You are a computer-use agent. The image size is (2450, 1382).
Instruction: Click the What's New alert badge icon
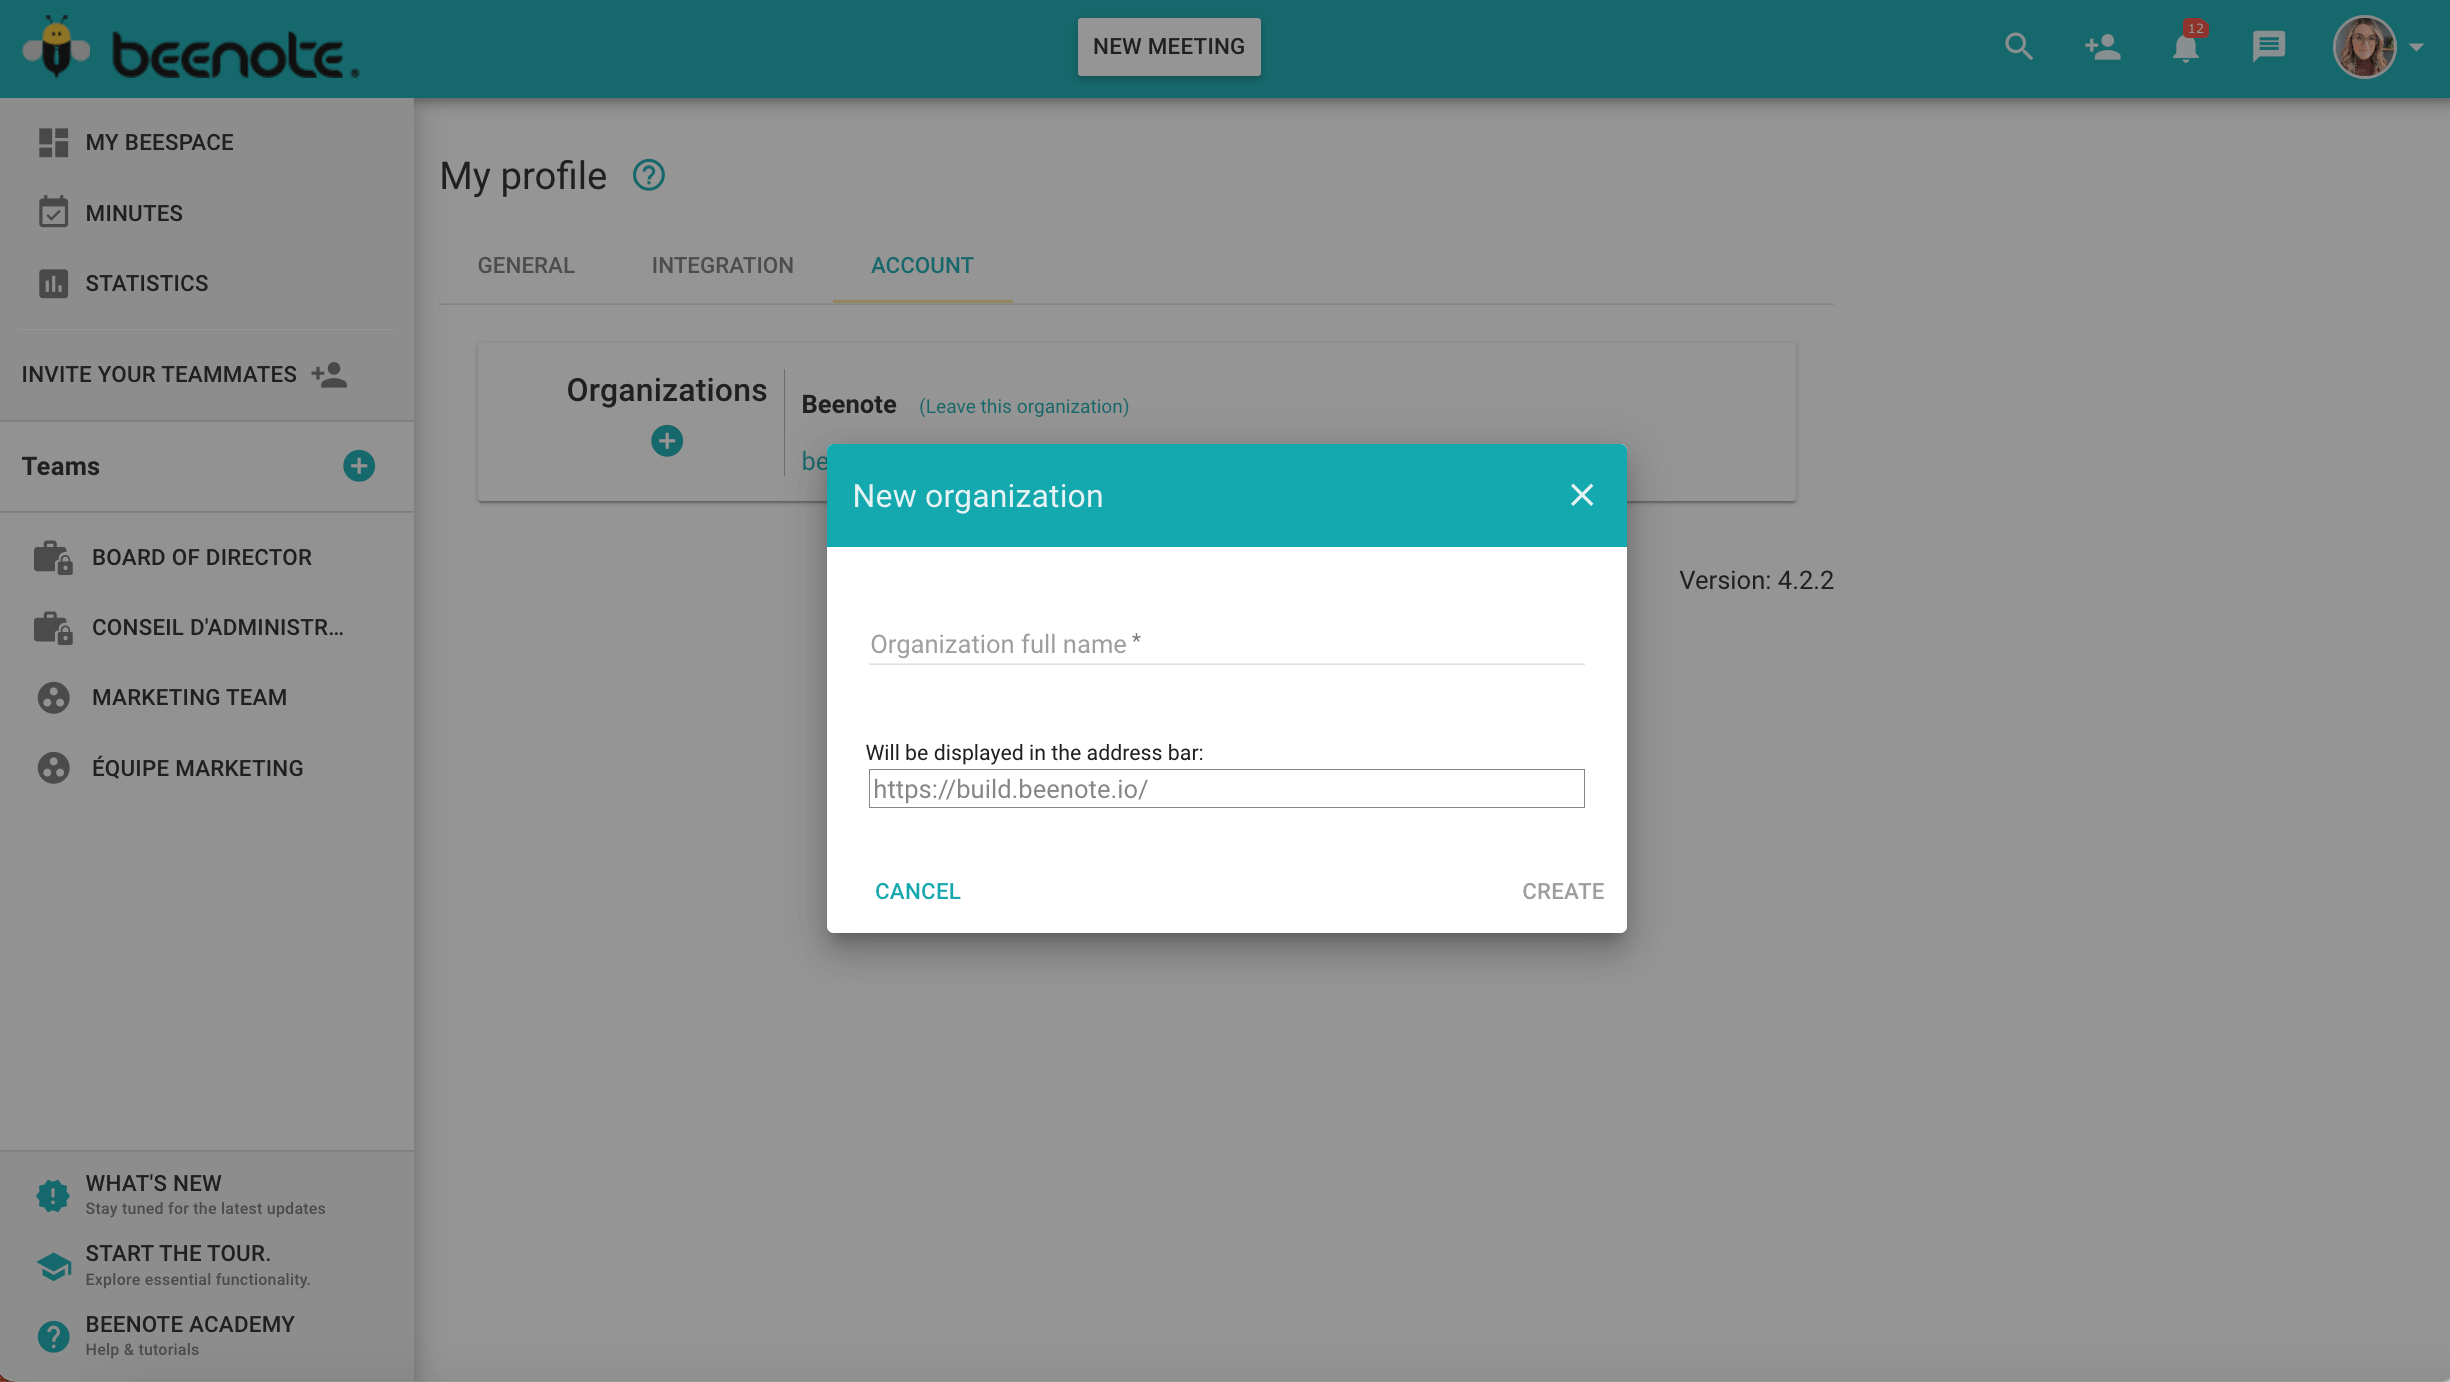[x=53, y=1194]
